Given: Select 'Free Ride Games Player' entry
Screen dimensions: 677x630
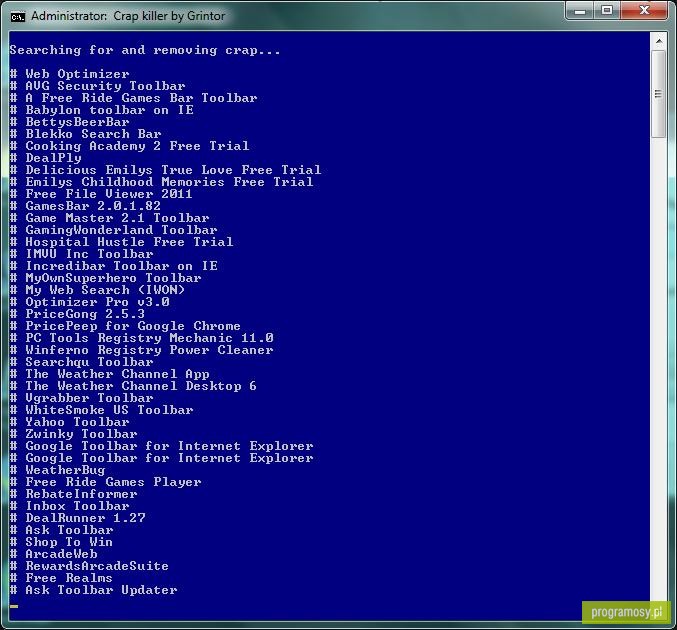Looking at the screenshot, I should [x=105, y=482].
